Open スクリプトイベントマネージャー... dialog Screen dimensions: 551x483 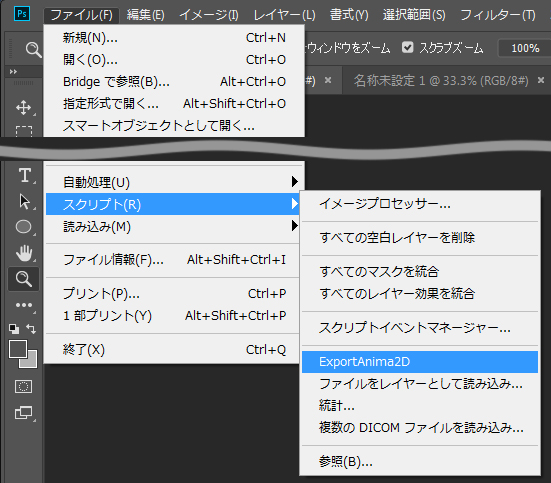click(x=420, y=328)
